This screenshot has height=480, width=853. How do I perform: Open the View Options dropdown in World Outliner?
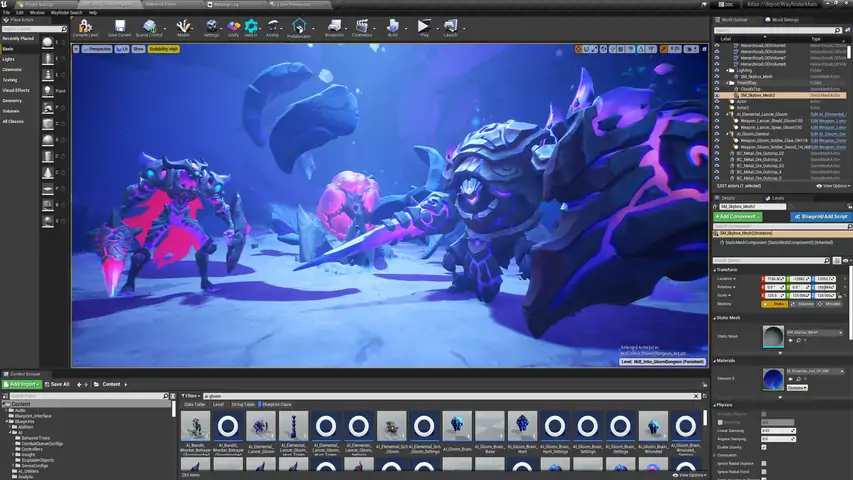tap(832, 186)
